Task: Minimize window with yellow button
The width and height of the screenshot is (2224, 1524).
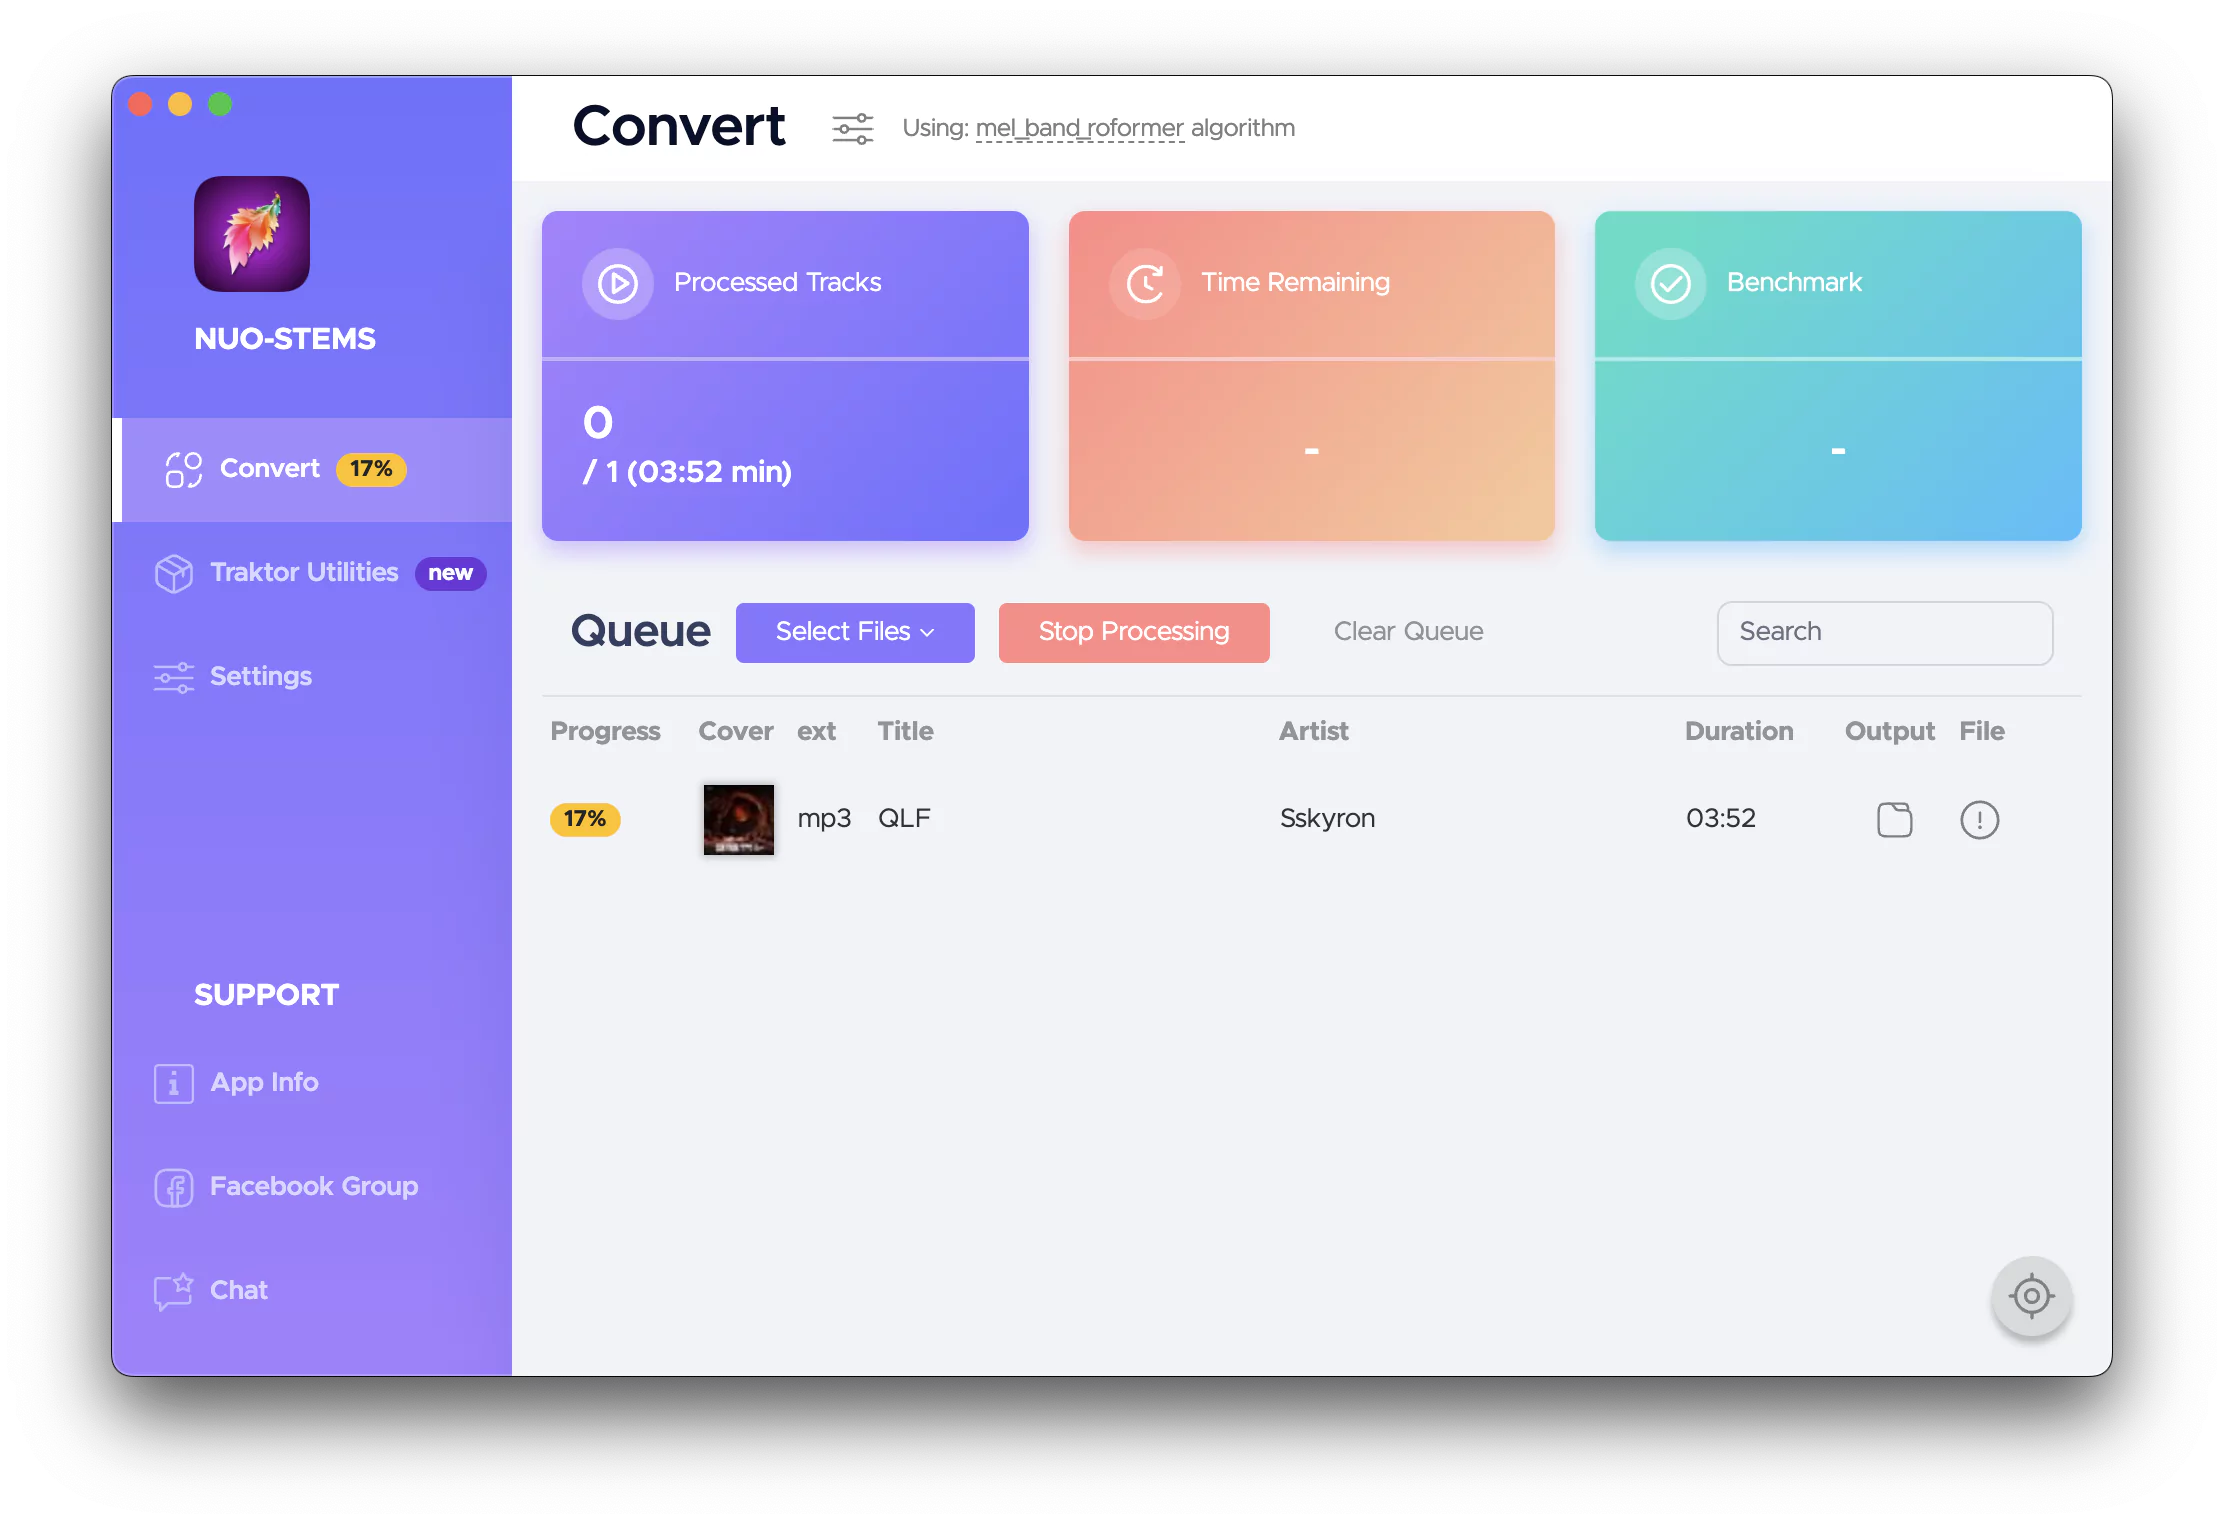Action: (180, 104)
